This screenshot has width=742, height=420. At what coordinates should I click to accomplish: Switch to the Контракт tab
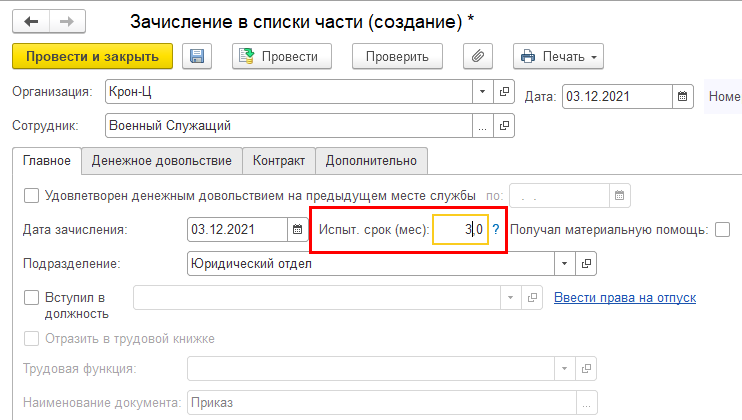tap(279, 160)
